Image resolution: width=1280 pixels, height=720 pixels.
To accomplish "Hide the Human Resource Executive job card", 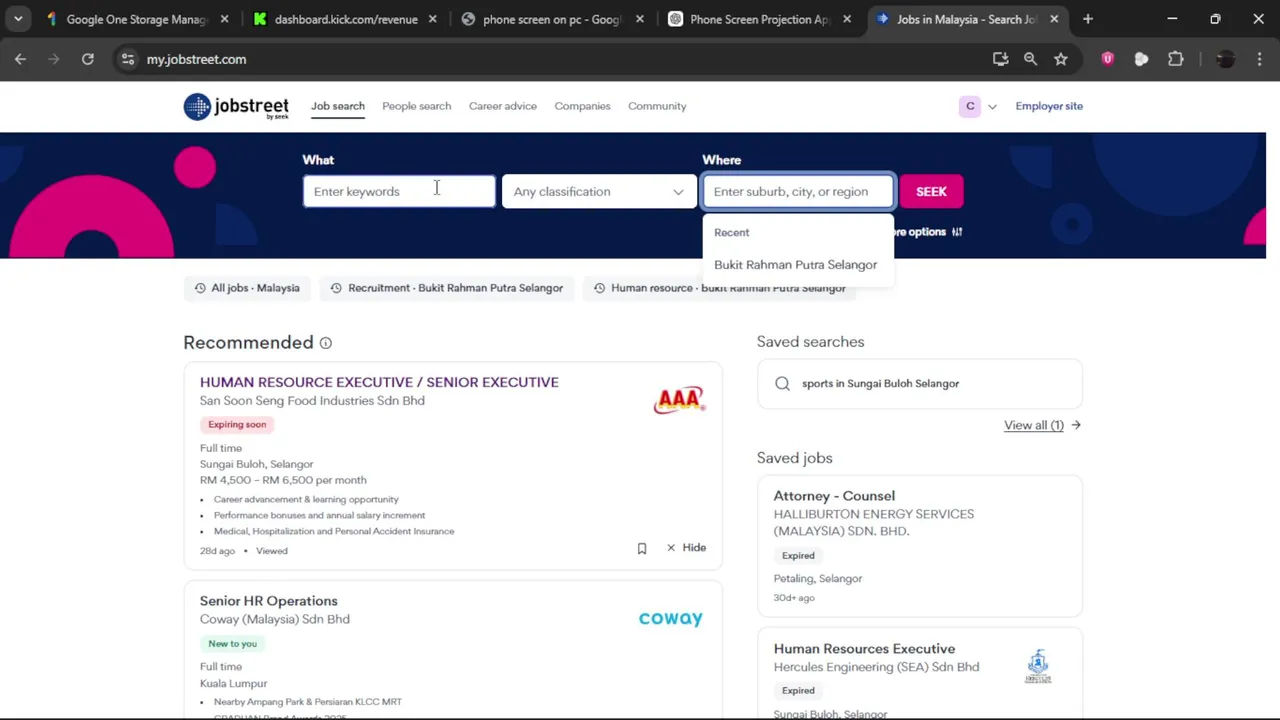I will (x=686, y=548).
